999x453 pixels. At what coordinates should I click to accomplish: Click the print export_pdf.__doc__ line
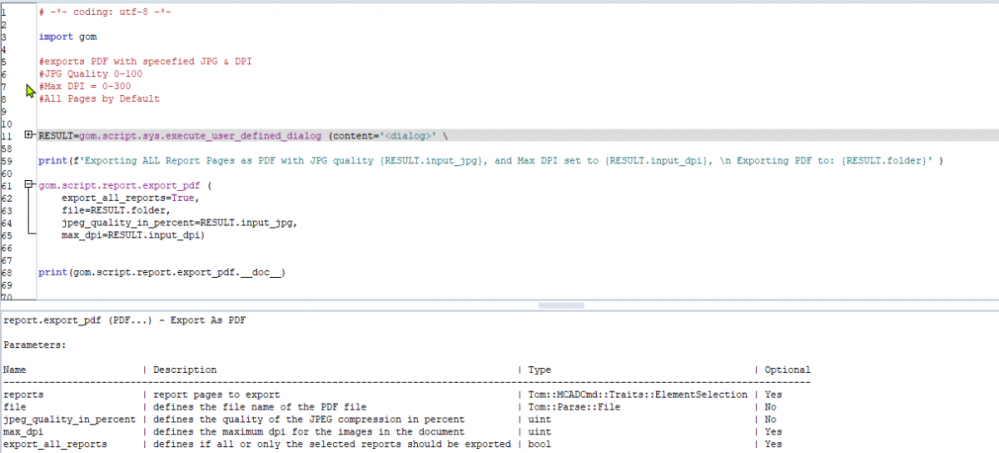[162, 273]
